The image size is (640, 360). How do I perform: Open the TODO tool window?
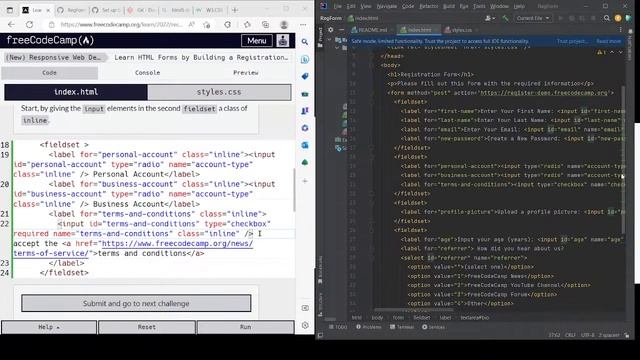[338, 327]
